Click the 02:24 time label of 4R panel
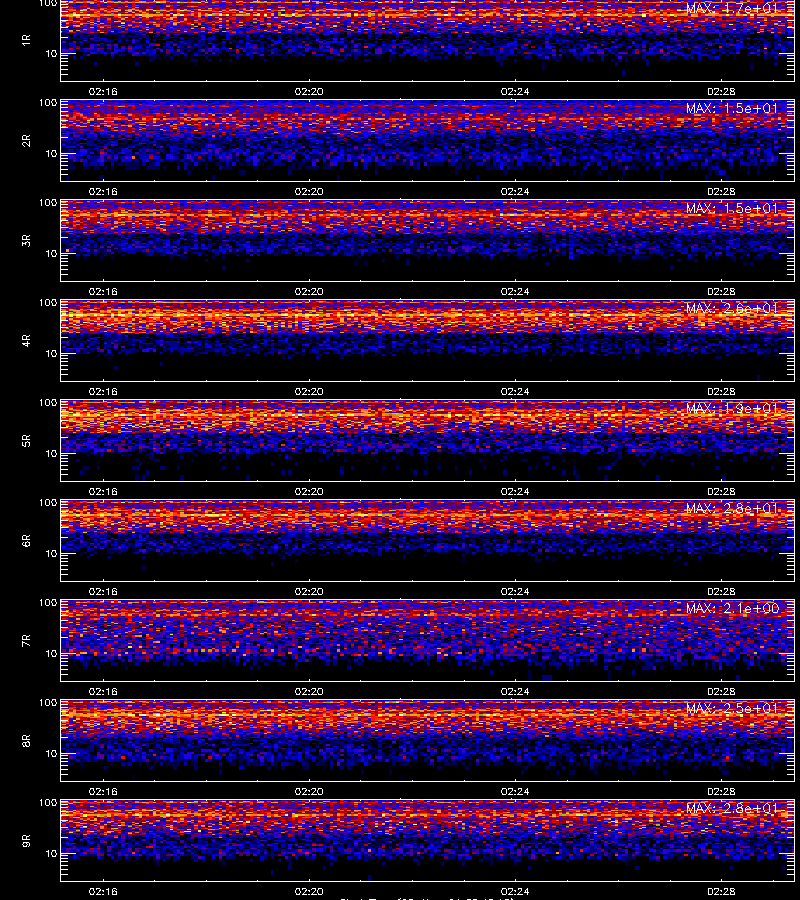 515,391
